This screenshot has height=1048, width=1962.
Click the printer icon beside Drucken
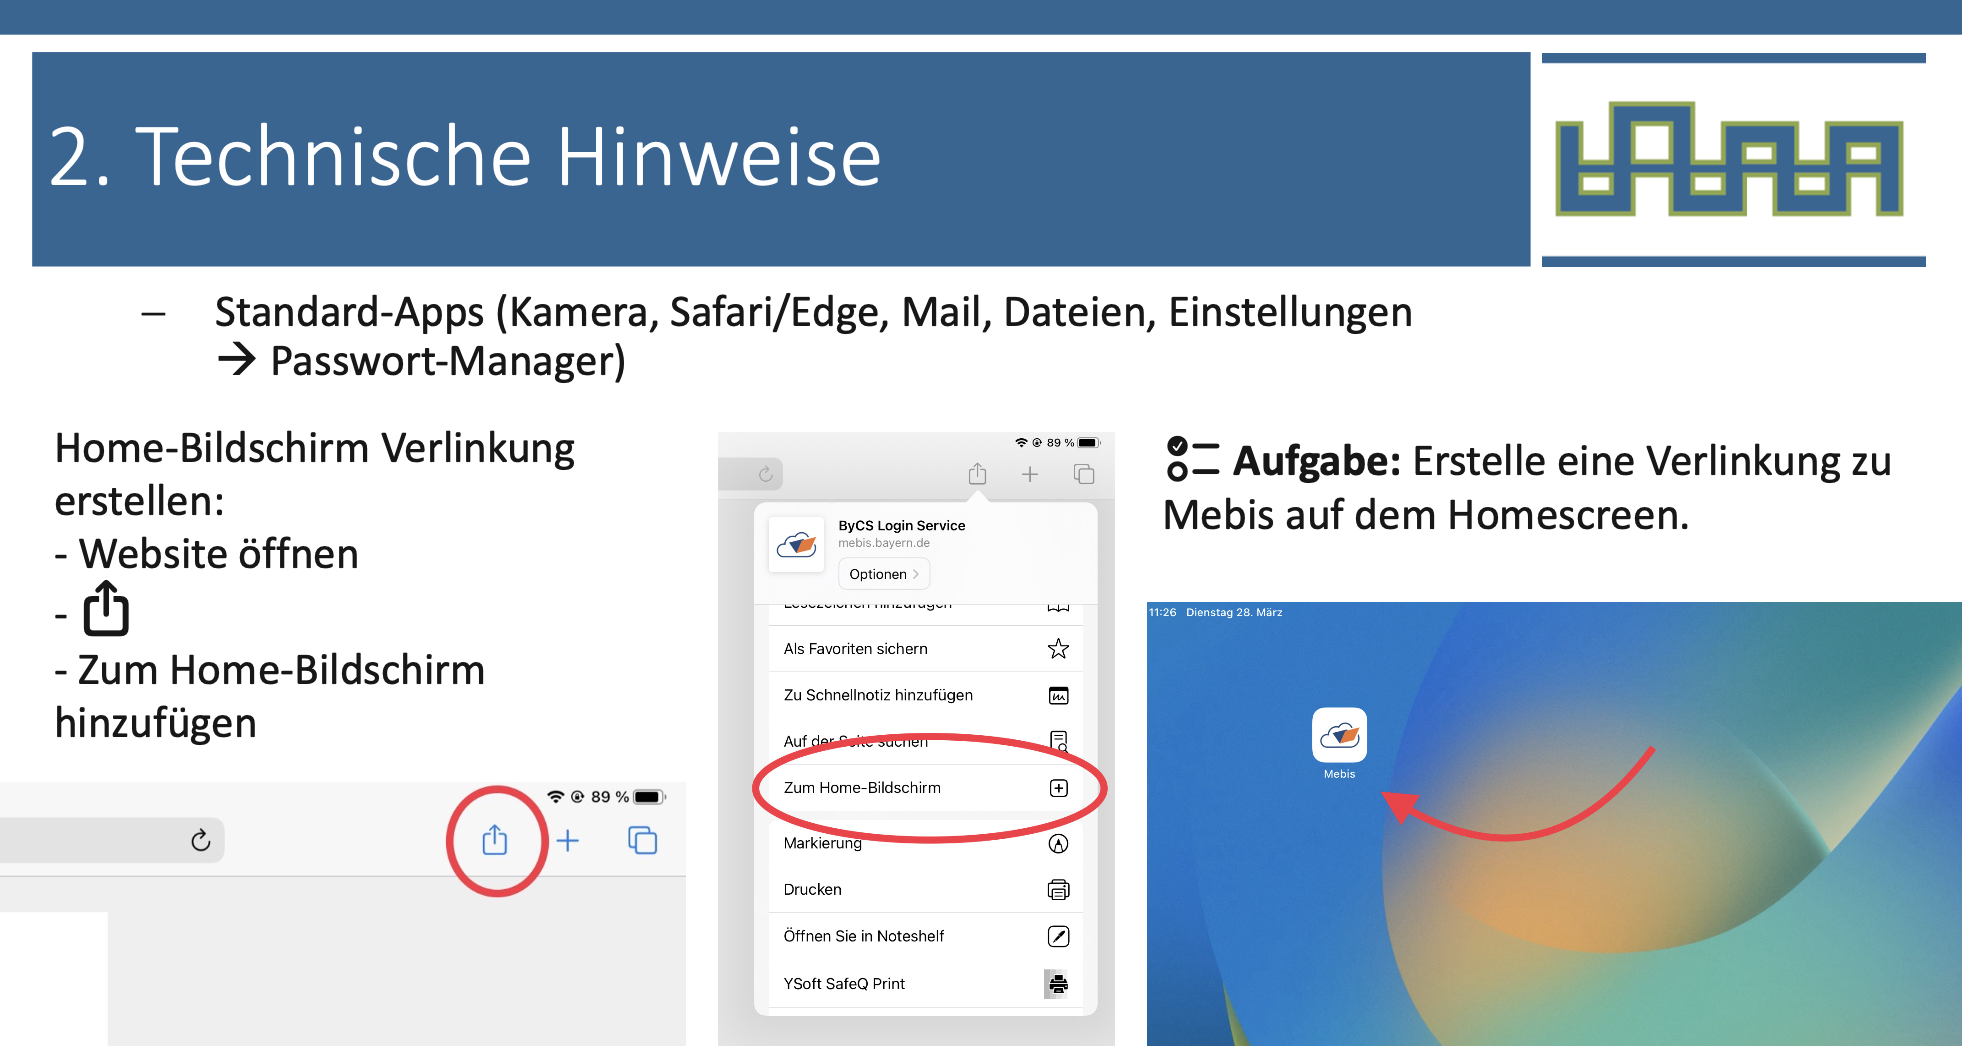click(x=1058, y=889)
